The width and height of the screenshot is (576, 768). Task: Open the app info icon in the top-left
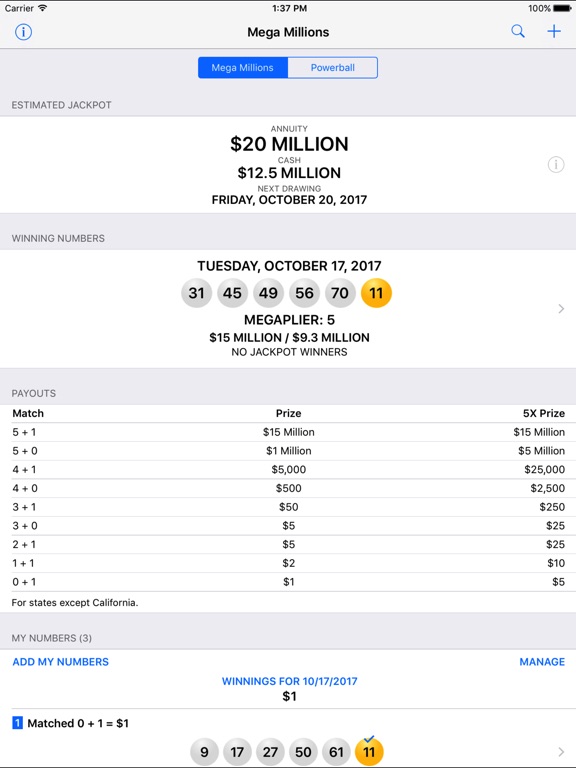tap(24, 32)
